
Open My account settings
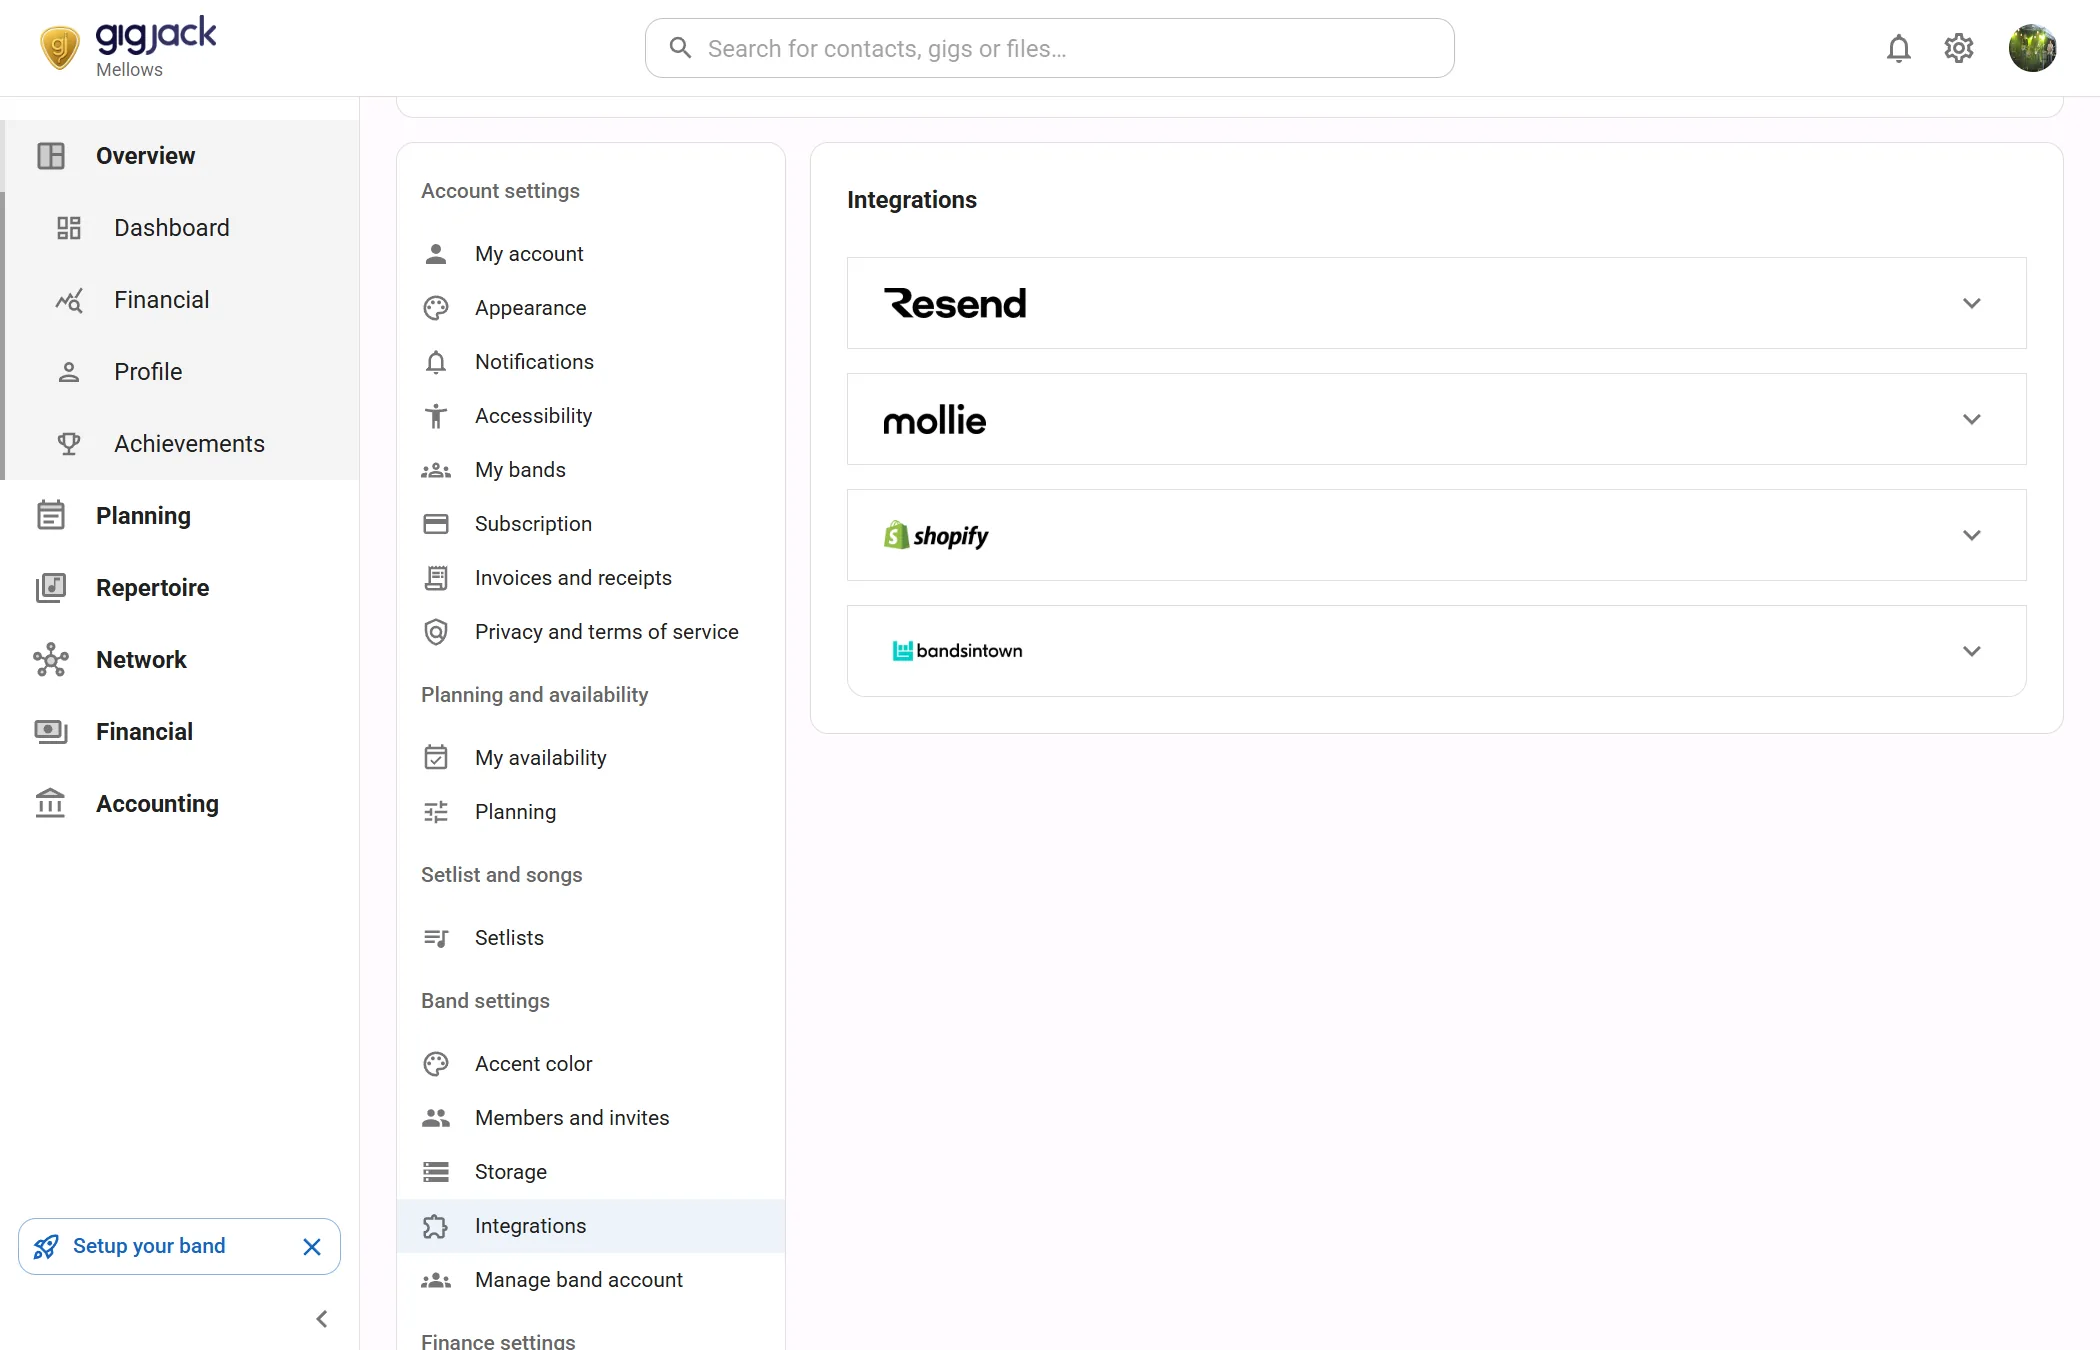[x=591, y=254]
